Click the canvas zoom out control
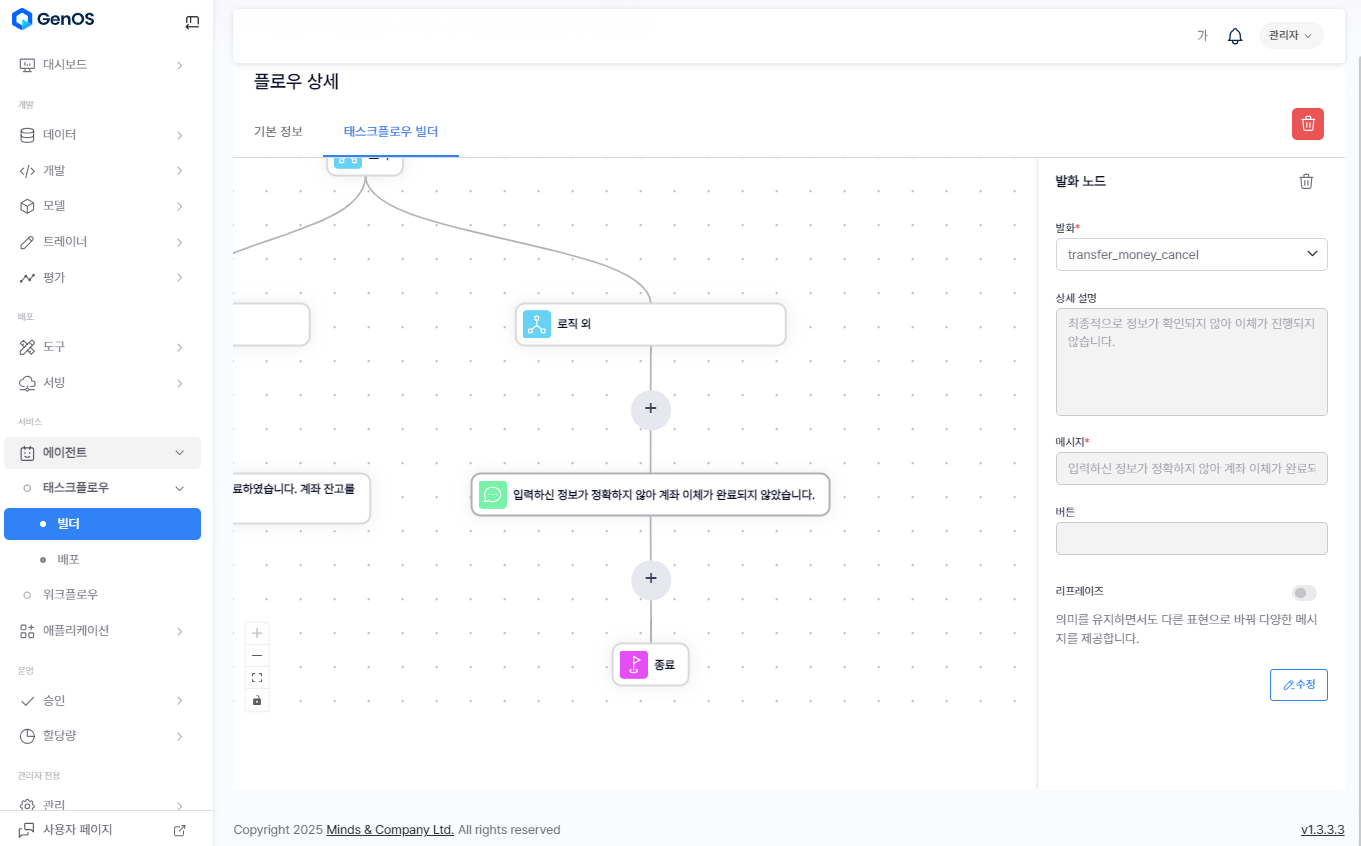Viewport: 1361px width, 846px height. [x=257, y=655]
